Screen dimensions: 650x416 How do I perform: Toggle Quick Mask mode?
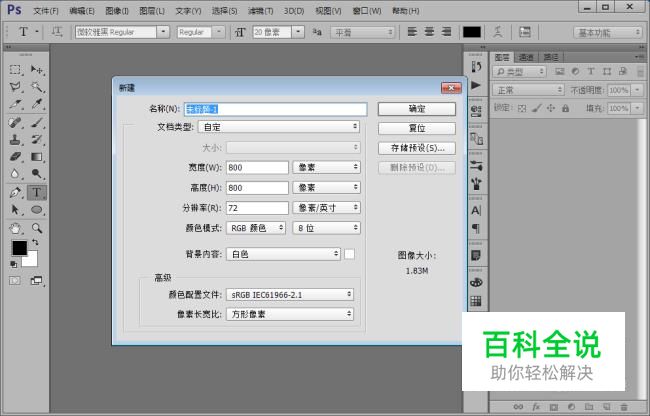tap(15, 281)
